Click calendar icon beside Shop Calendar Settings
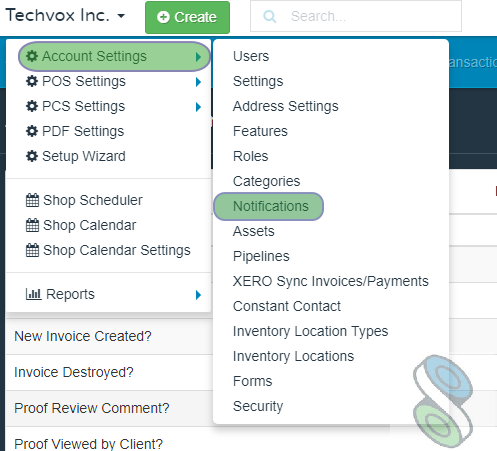The width and height of the screenshot is (497, 451). [32, 250]
